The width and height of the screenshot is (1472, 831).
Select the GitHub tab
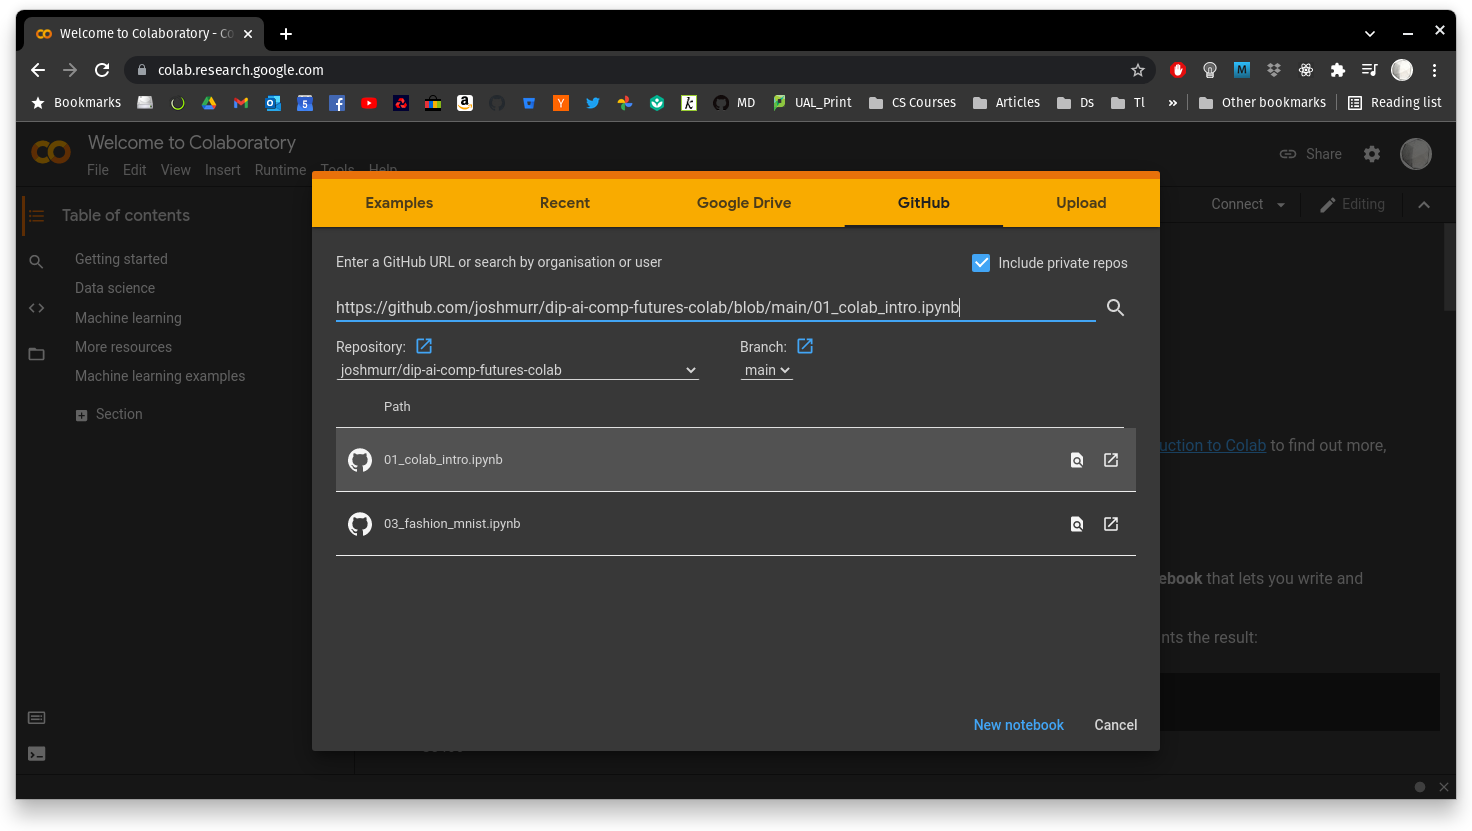pyautogui.click(x=924, y=203)
